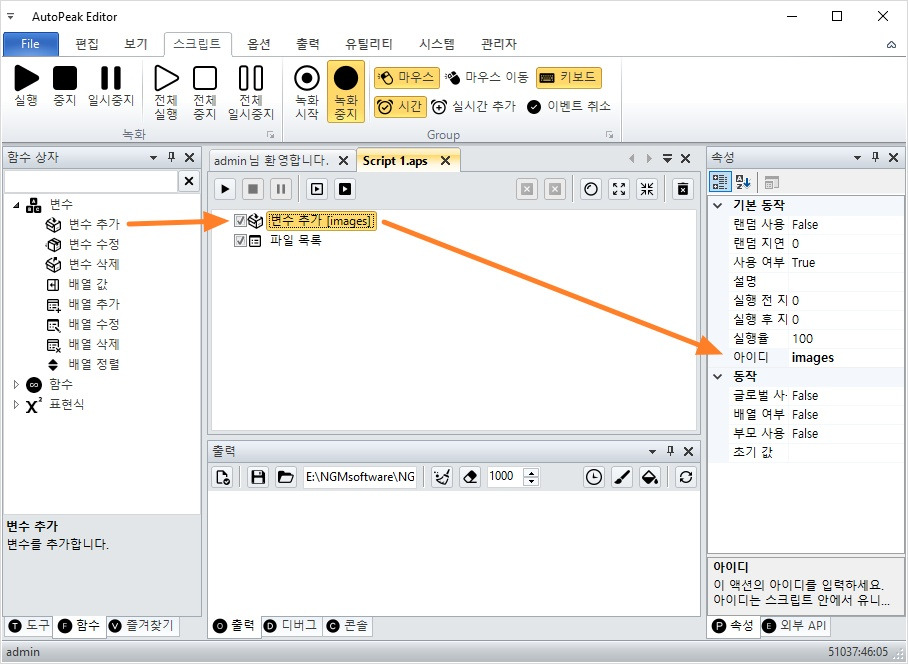The image size is (908, 664).
Task: Toggle the 이벤트 취소 option
Action: pyautogui.click(x=569, y=107)
